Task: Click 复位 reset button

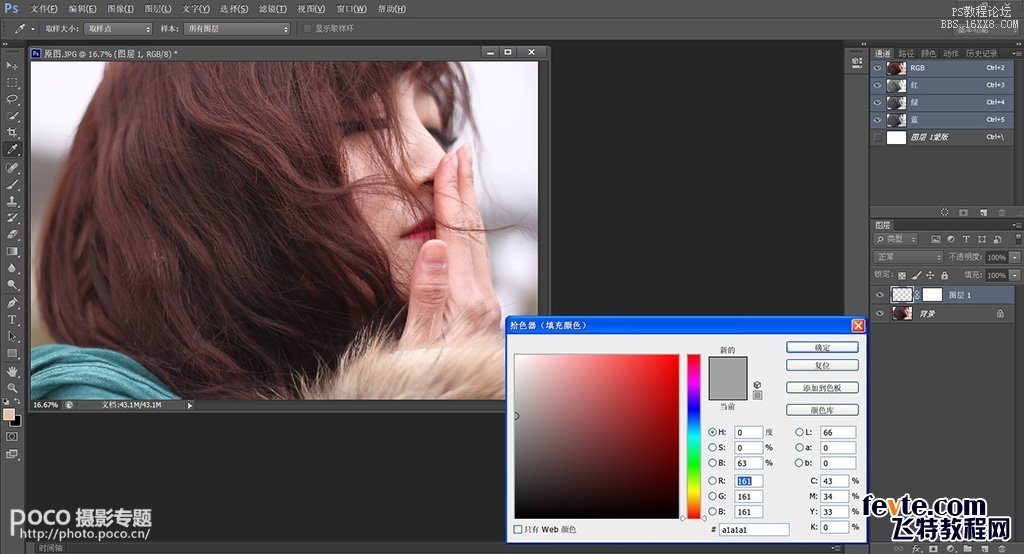Action: point(822,365)
